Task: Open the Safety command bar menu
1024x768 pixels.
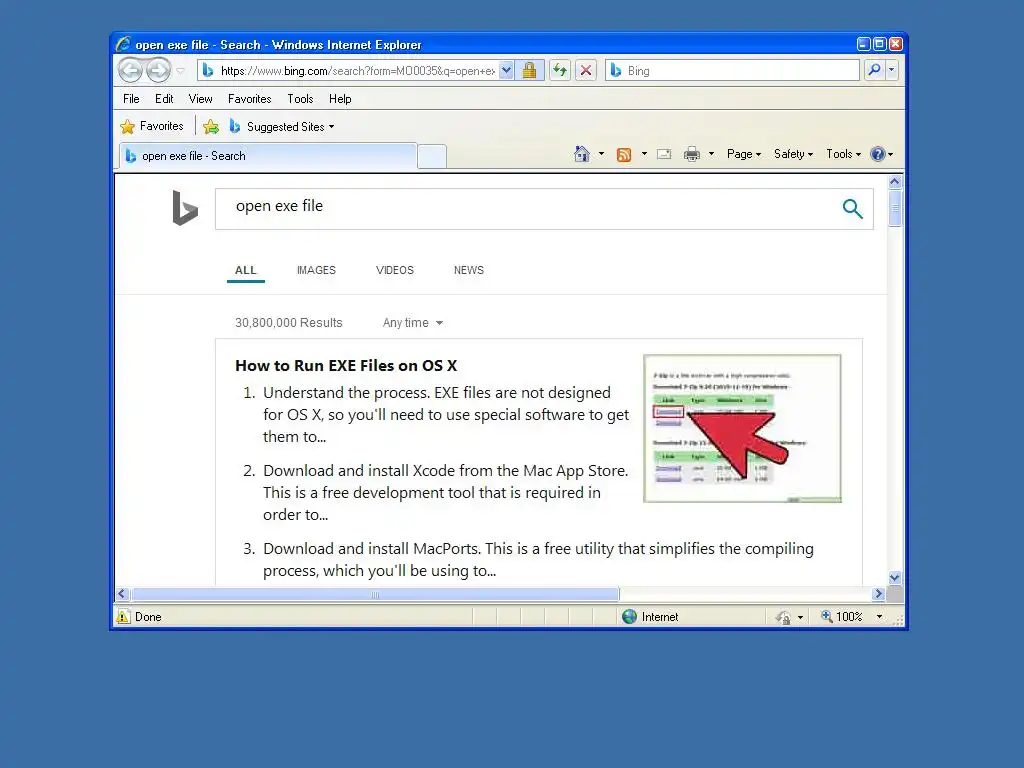Action: [x=793, y=154]
